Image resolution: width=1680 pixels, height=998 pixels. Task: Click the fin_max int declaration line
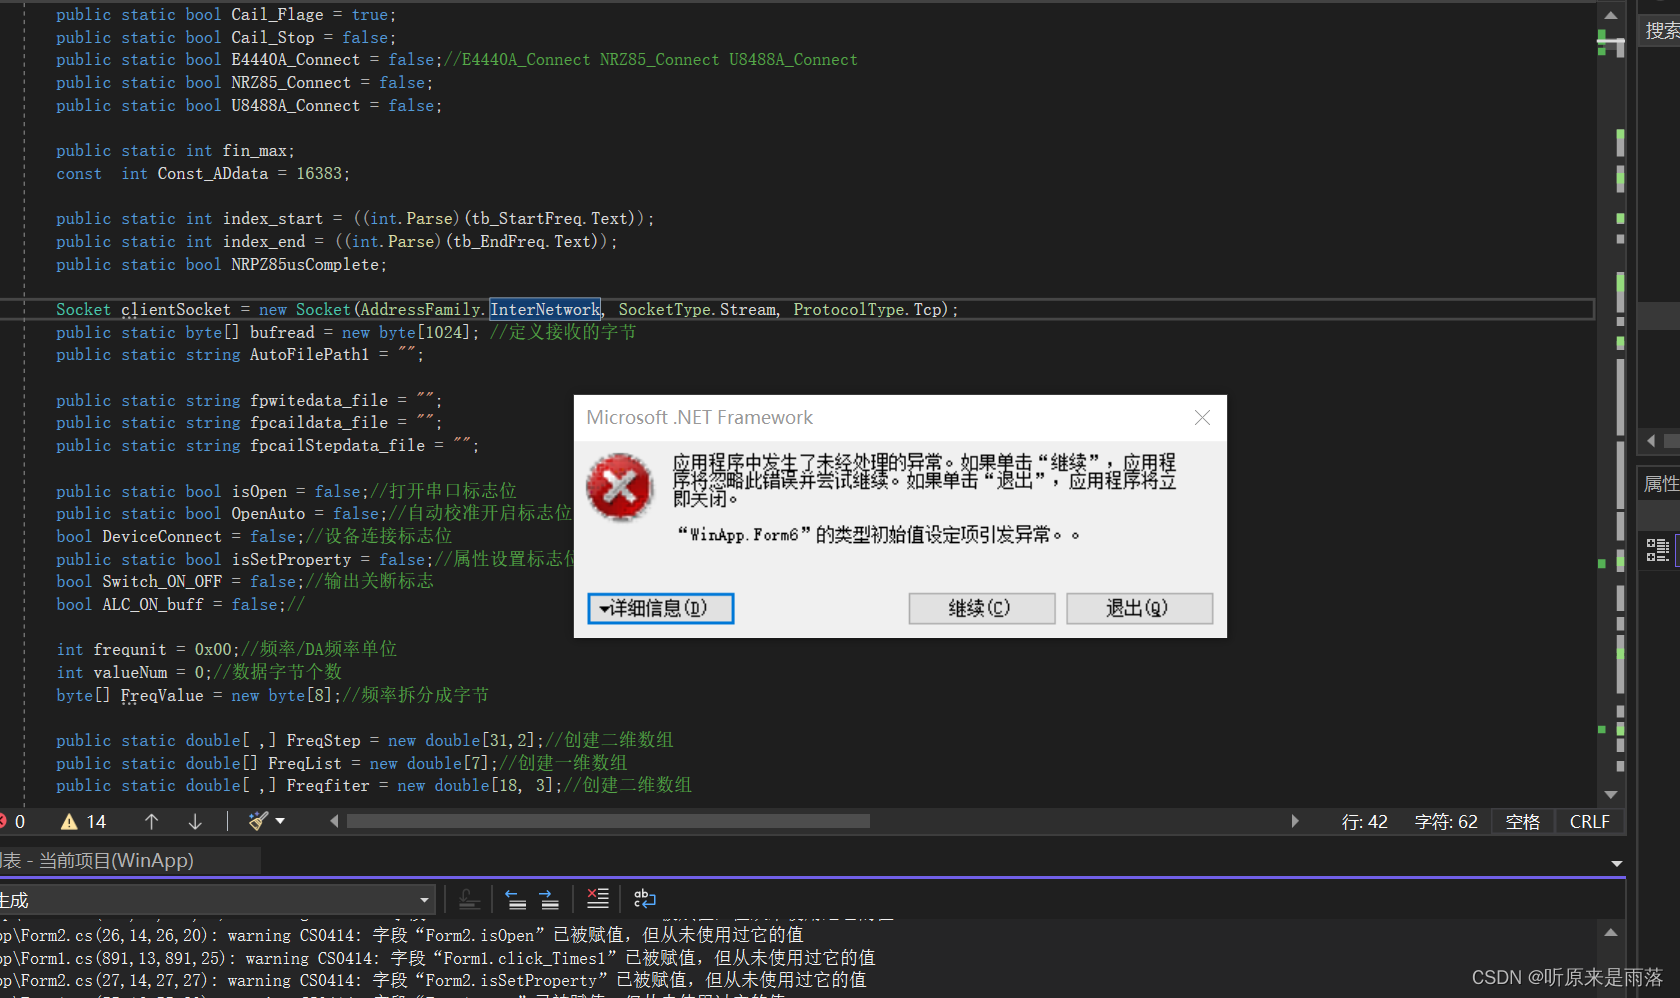[175, 151]
